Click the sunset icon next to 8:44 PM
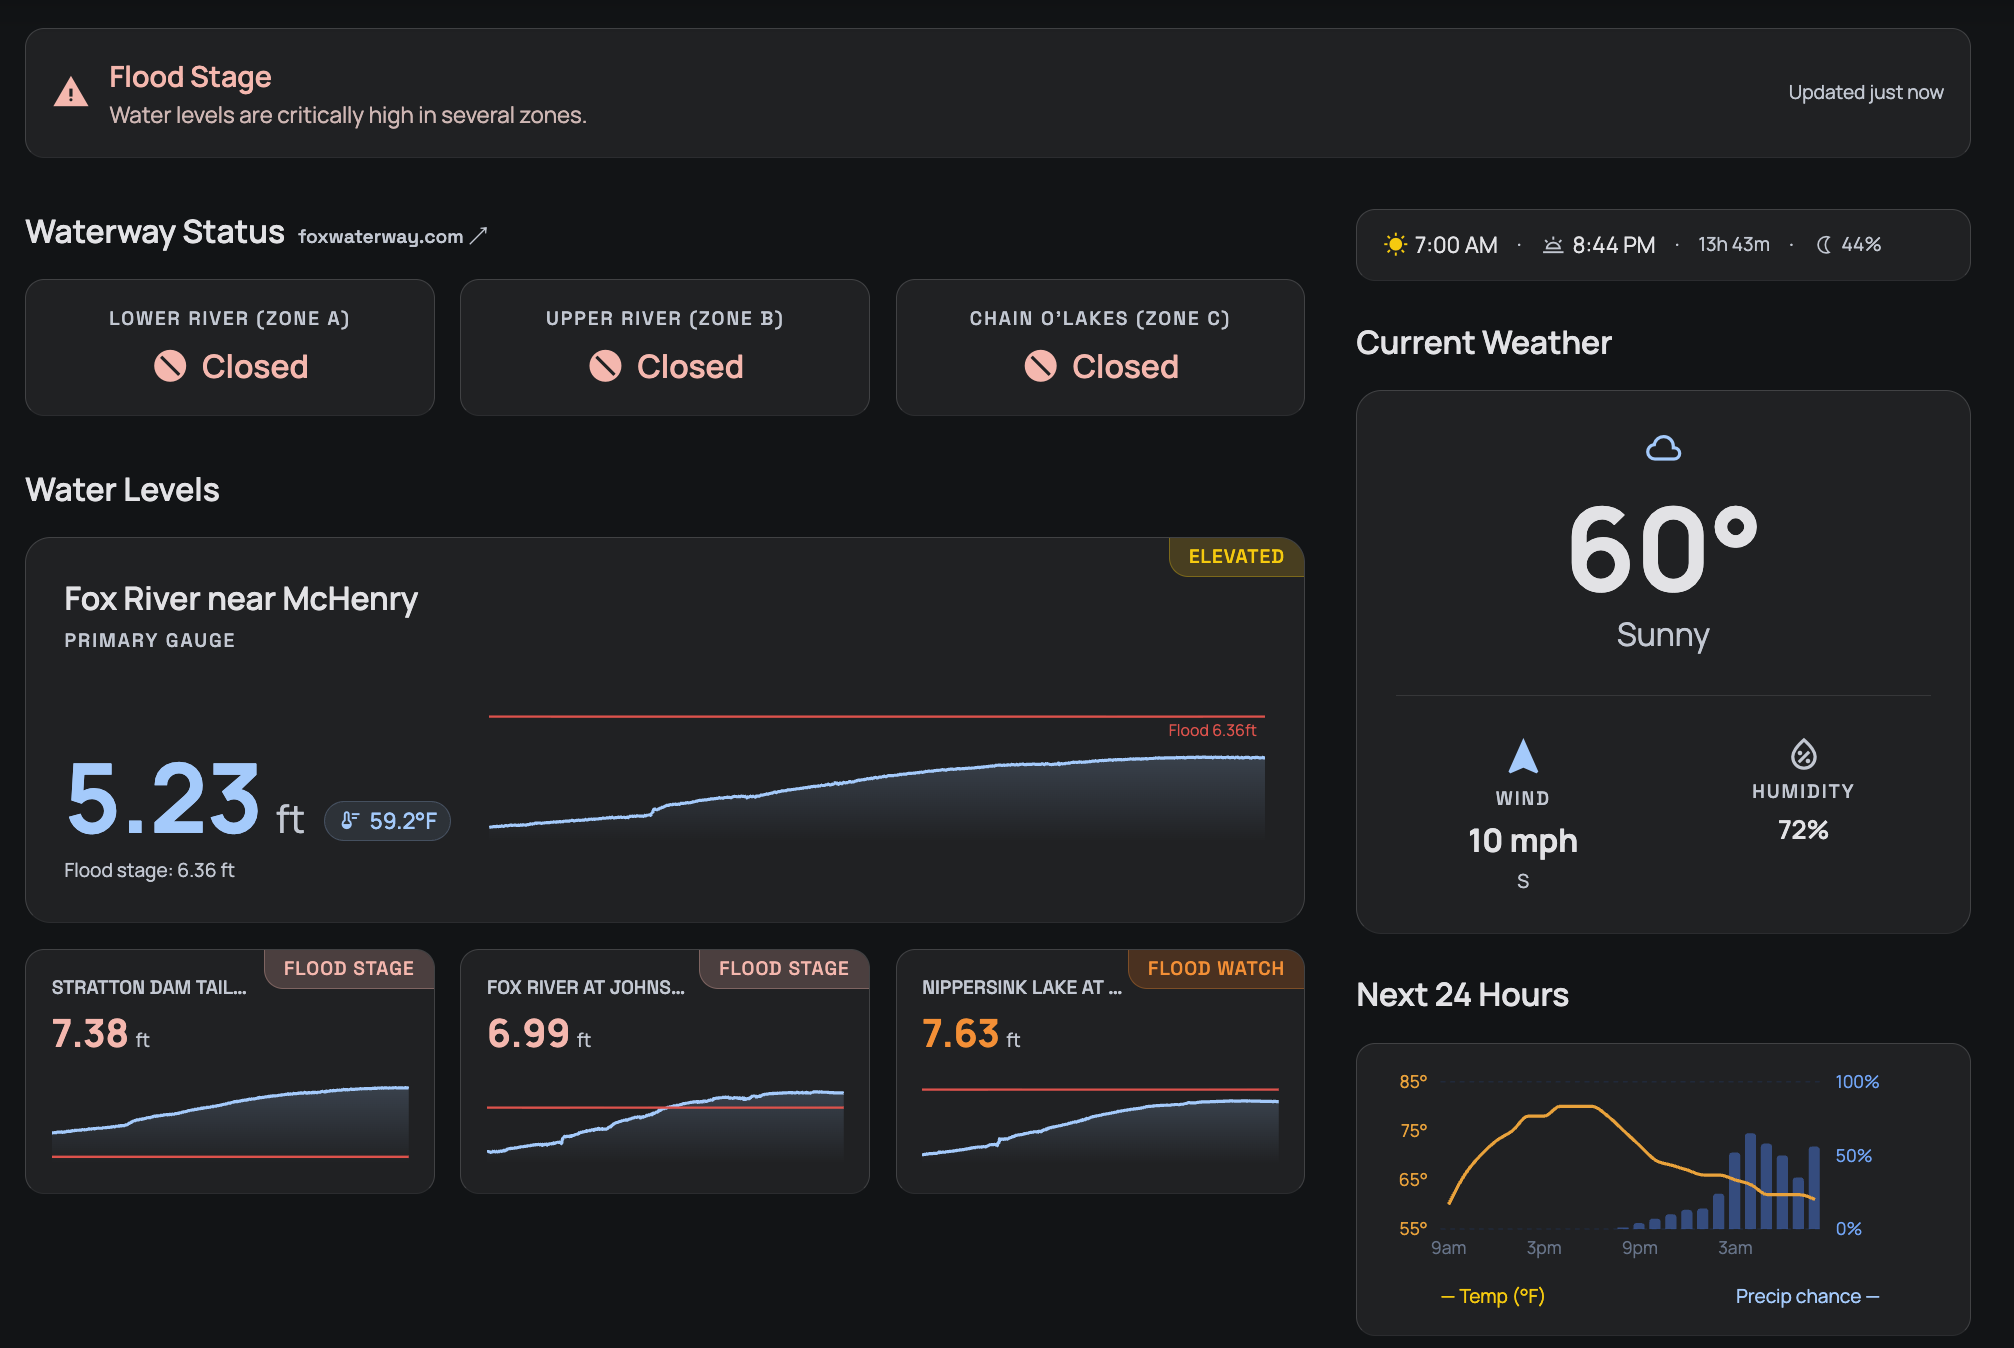The image size is (2014, 1348). [1552, 244]
